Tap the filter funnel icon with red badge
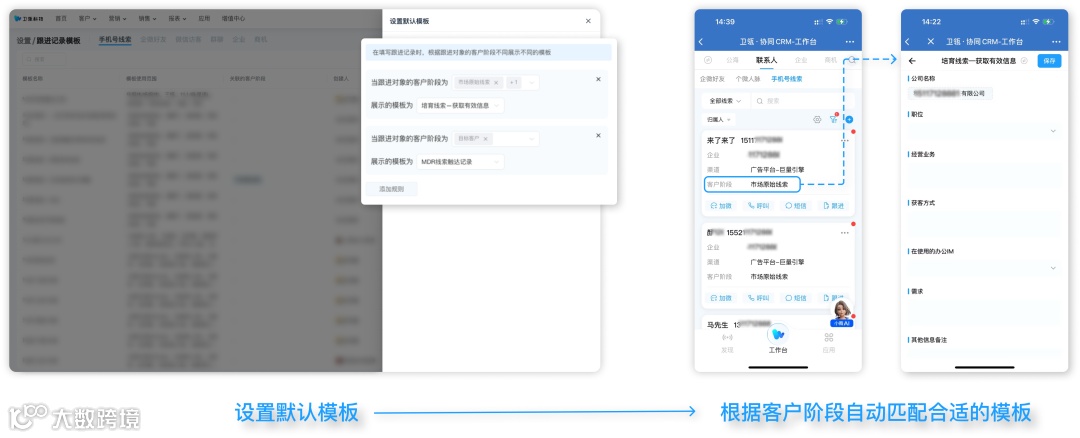This screenshot has width=1080, height=438. 833,119
